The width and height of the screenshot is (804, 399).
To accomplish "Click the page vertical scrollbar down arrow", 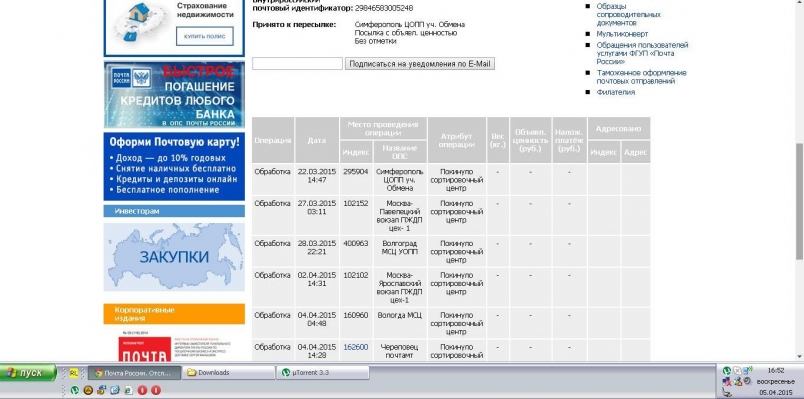I will click(799, 356).
